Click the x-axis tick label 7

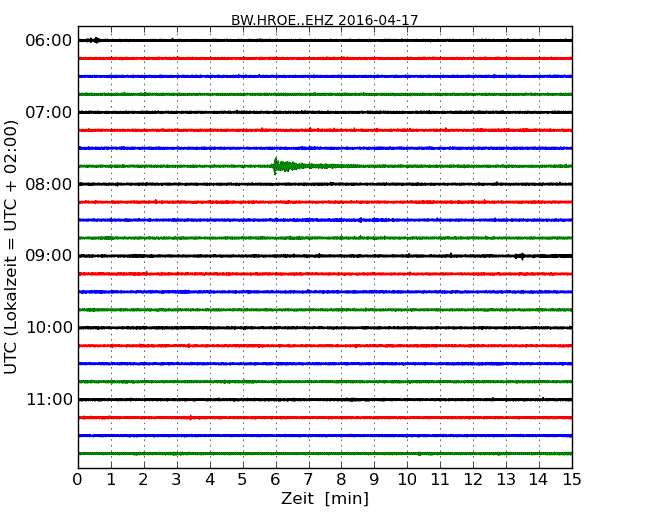(x=308, y=479)
